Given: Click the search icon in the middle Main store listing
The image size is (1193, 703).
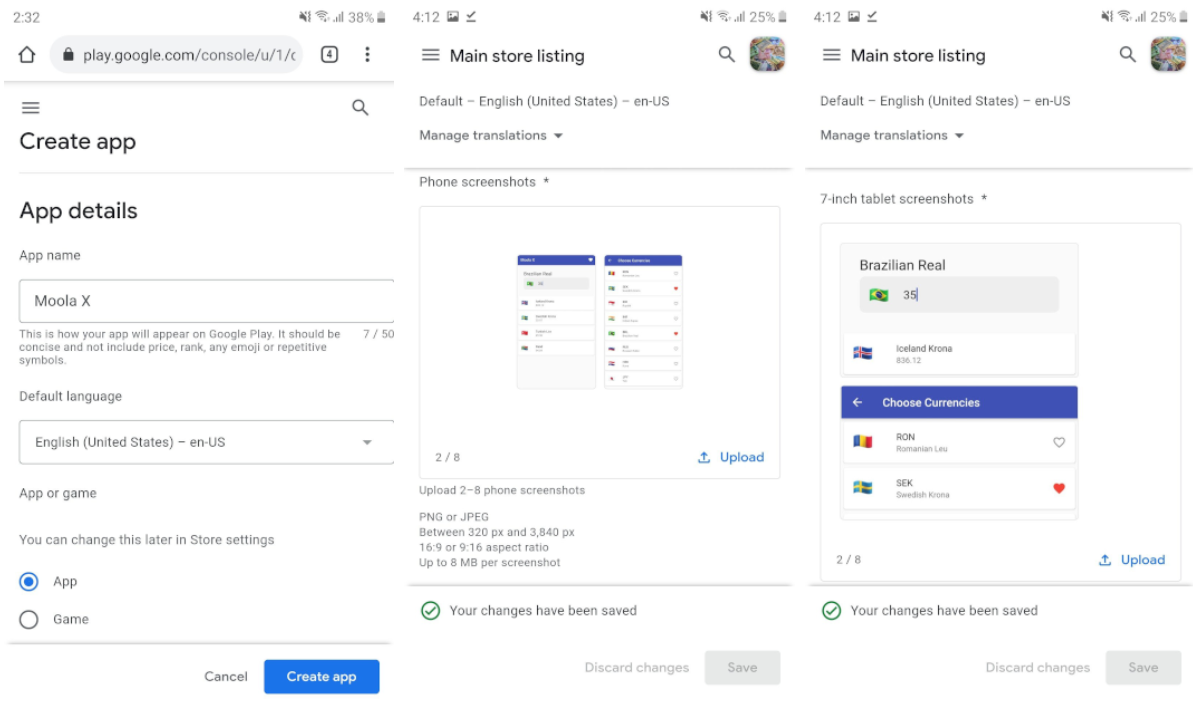Looking at the screenshot, I should (727, 55).
